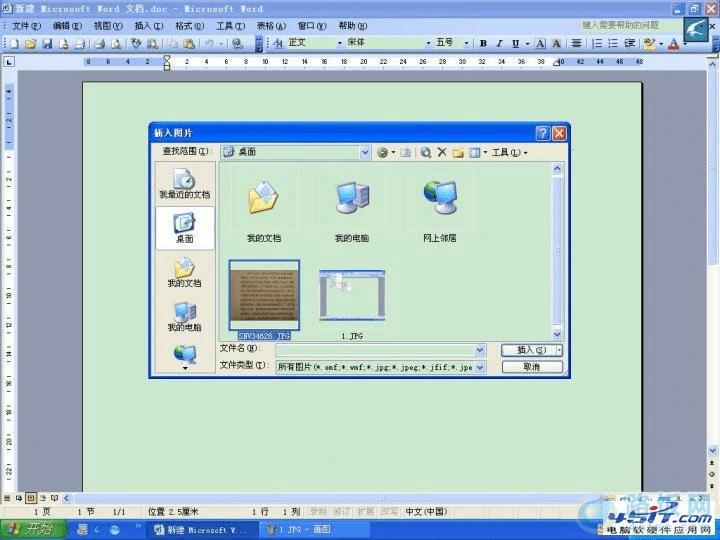720x540 pixels.
Task: Click the Open folder toolbar icon
Action: coord(31,44)
